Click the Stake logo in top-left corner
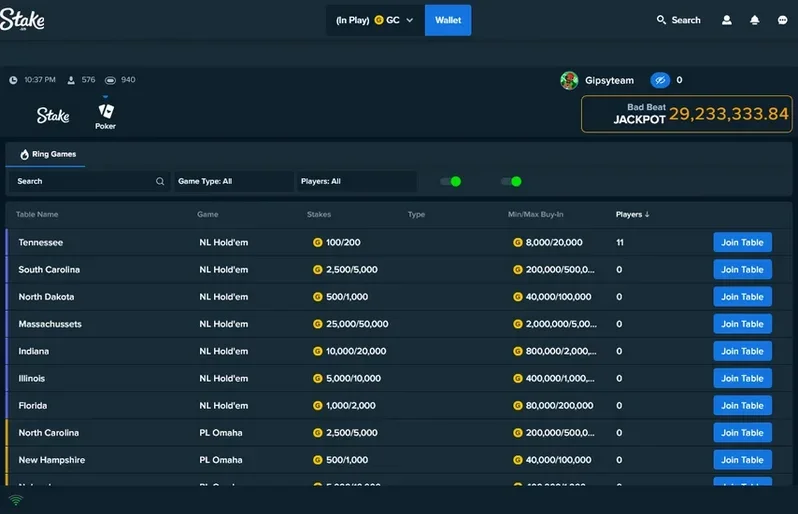This screenshot has height=514, width=798. [x=22, y=19]
